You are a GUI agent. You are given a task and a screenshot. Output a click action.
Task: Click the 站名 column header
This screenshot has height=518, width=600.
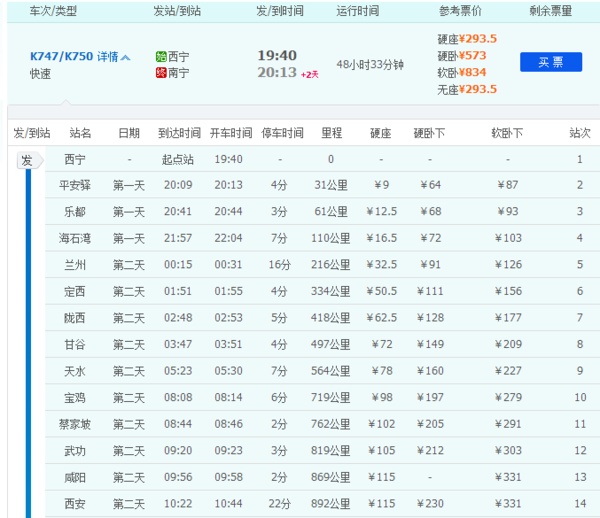point(80,133)
